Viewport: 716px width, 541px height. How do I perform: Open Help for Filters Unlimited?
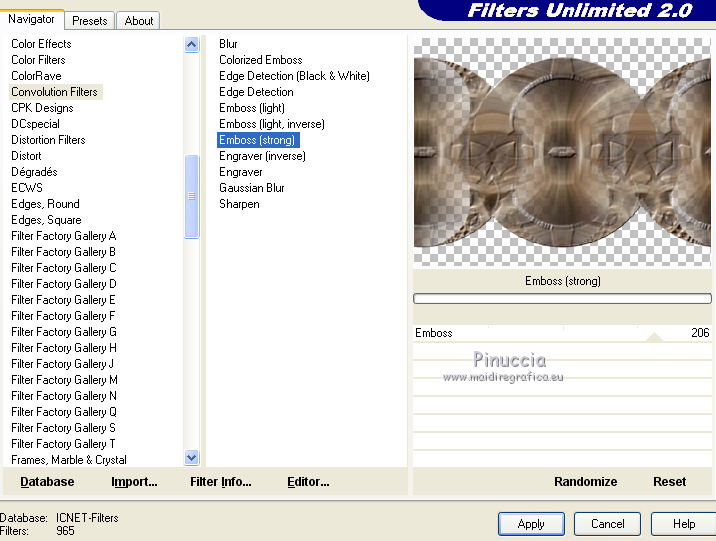(x=684, y=524)
